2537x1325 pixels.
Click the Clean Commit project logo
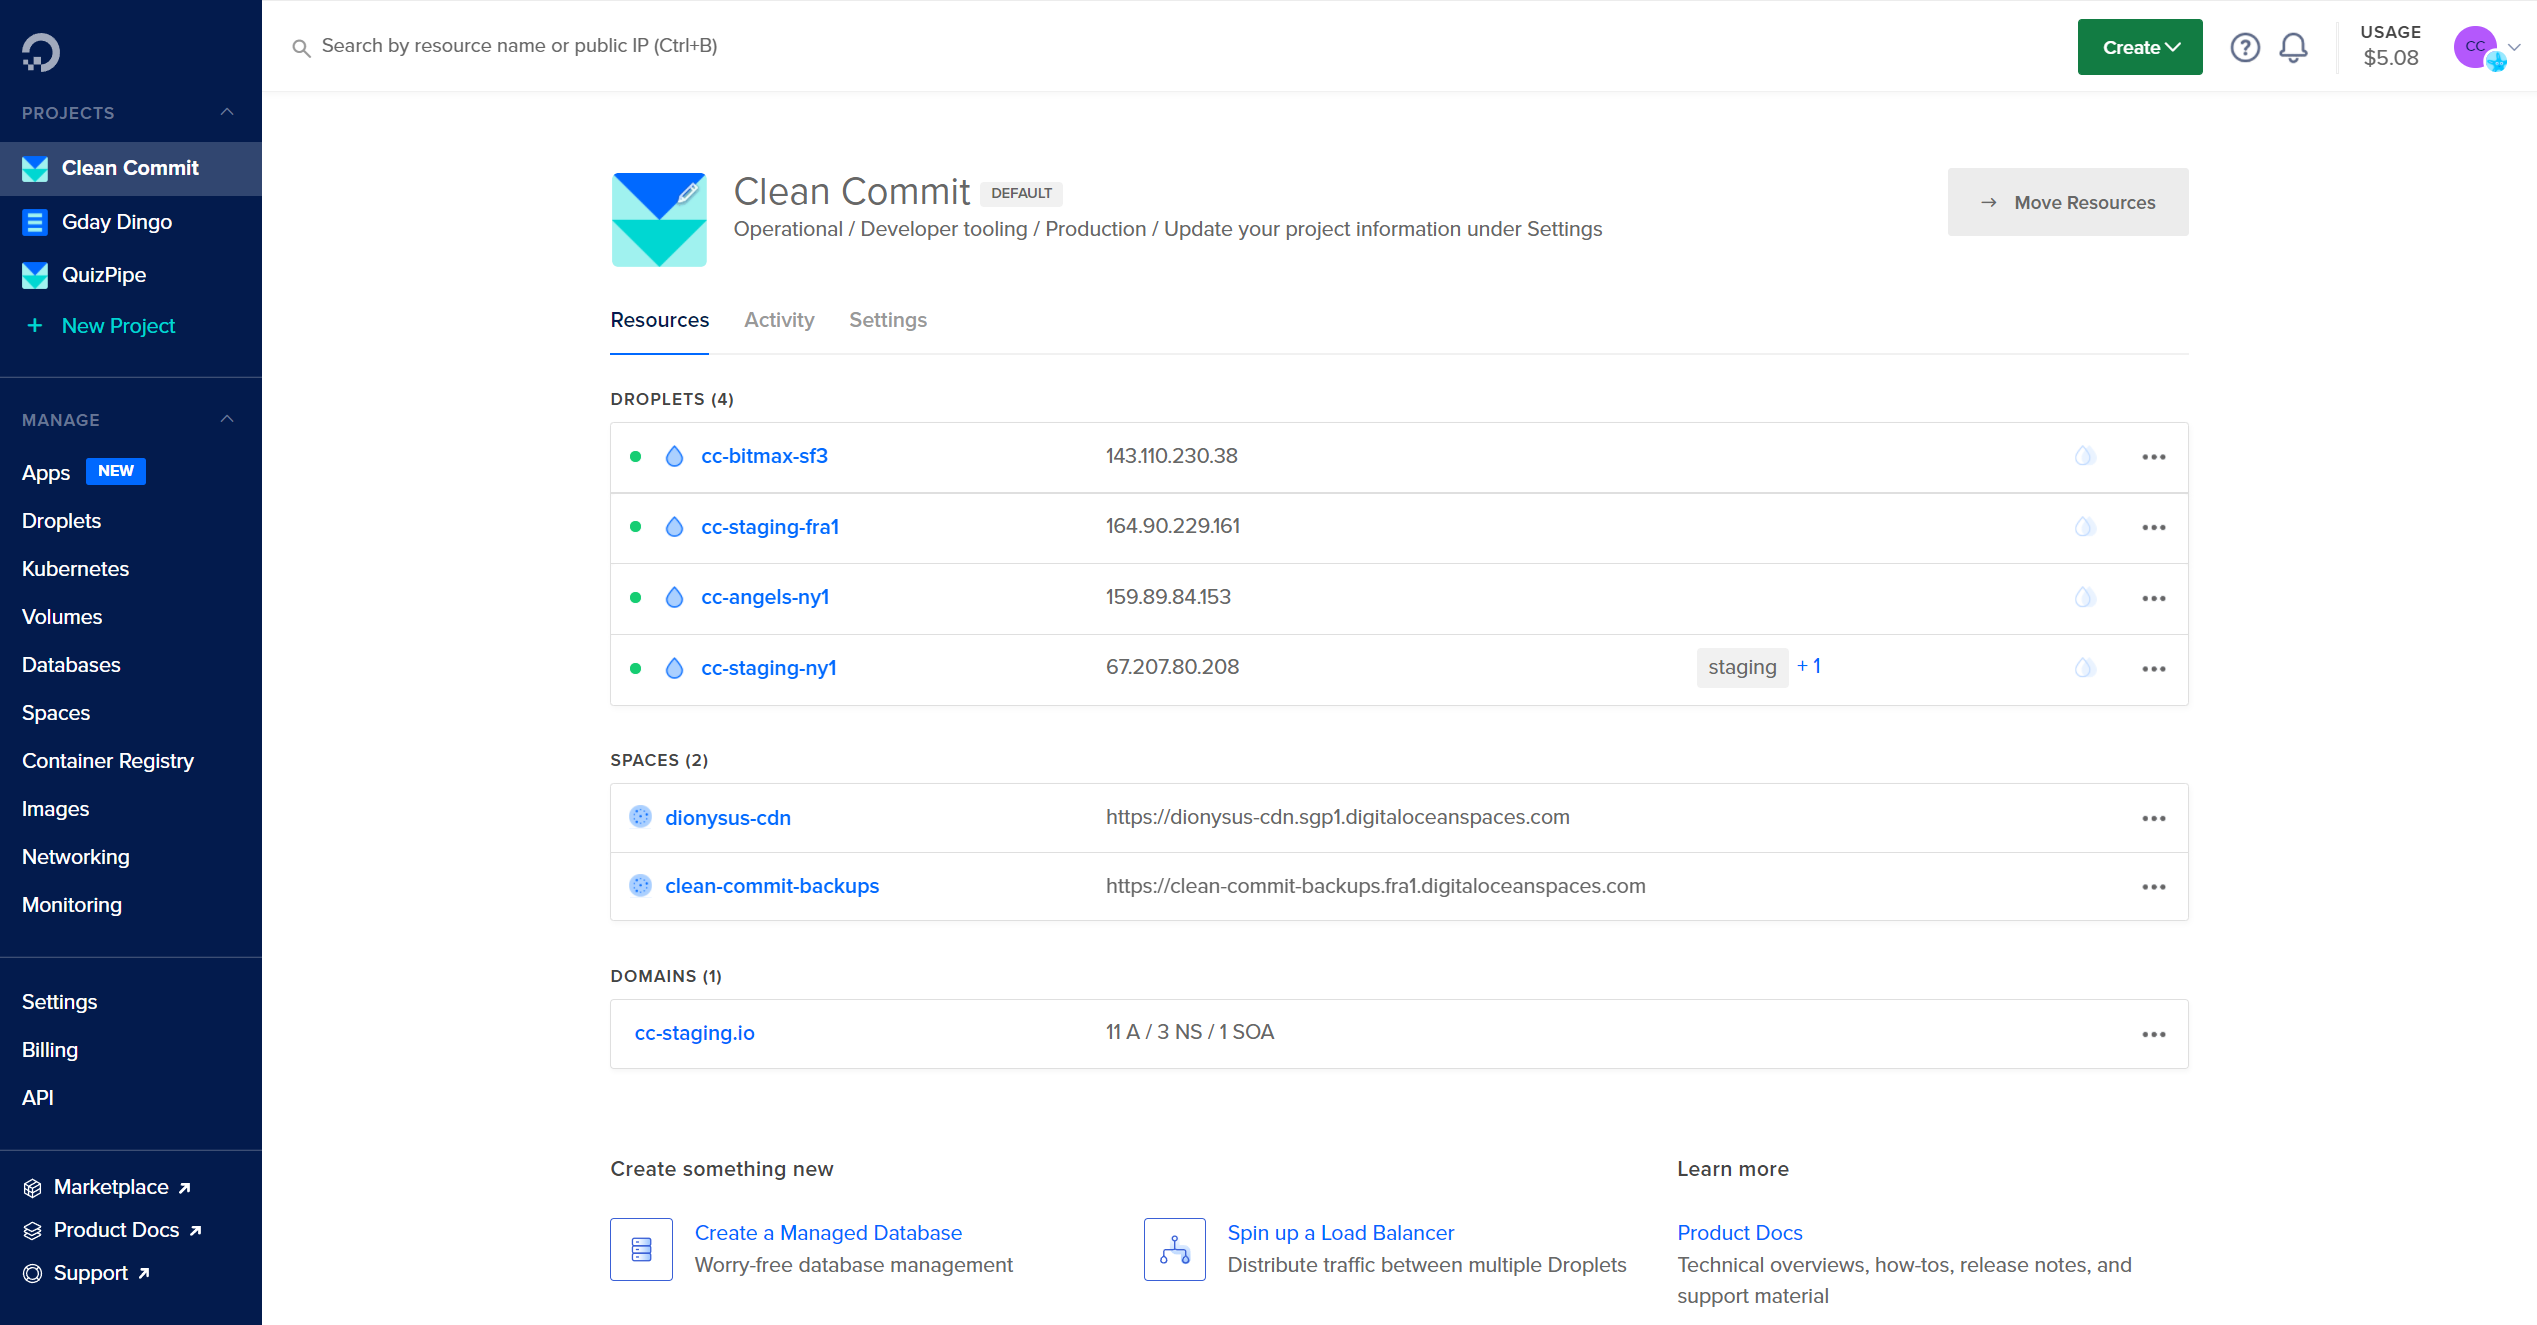tap(659, 220)
